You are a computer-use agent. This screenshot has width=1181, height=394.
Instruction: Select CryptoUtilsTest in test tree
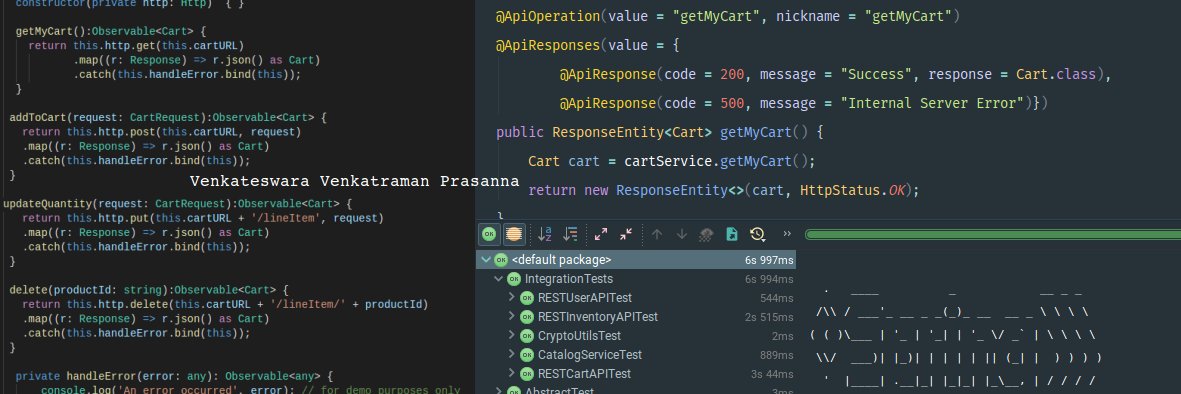(x=579, y=335)
